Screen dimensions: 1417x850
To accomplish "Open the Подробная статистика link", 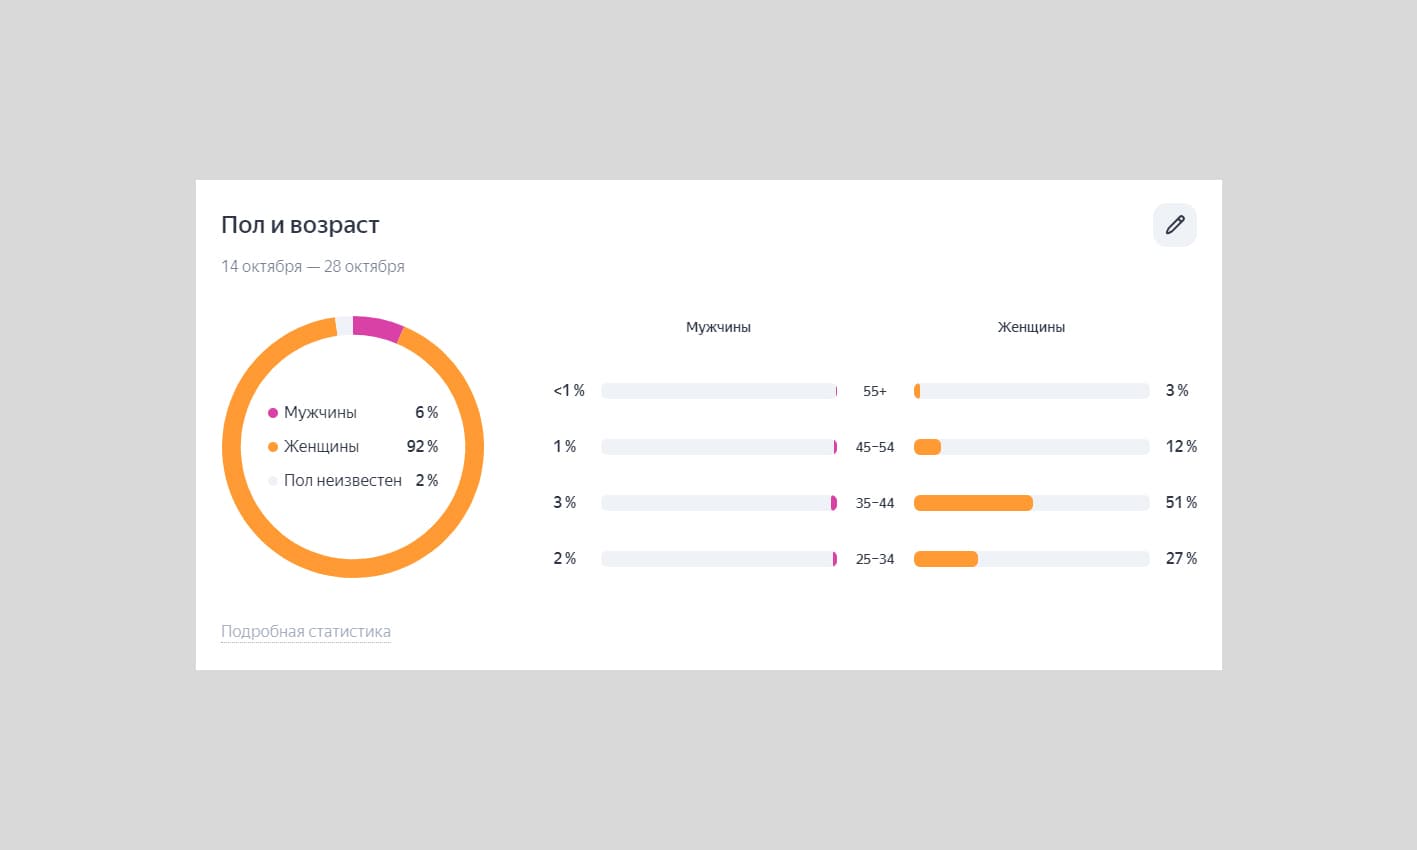I will [306, 631].
